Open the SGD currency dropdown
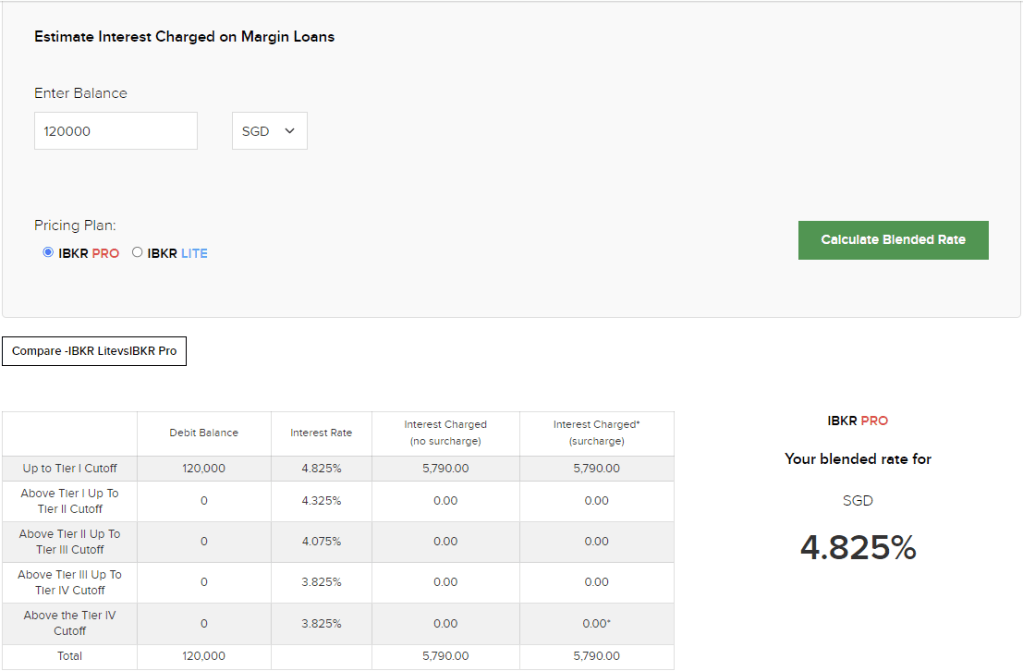This screenshot has width=1023, height=671. tap(269, 131)
